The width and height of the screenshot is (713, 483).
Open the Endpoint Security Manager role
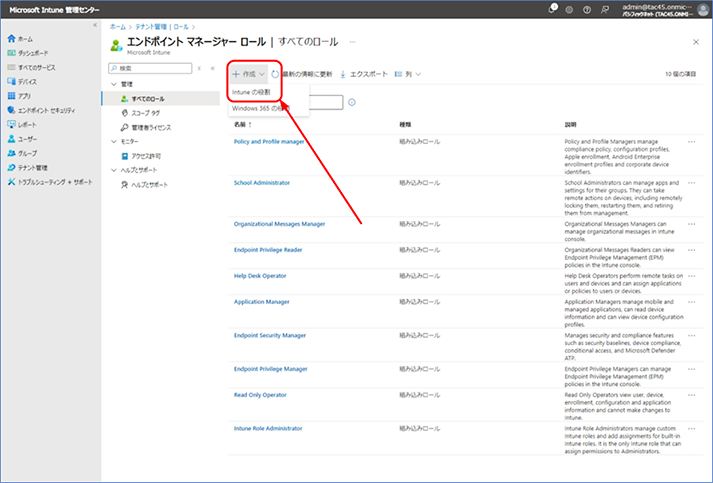270,335
